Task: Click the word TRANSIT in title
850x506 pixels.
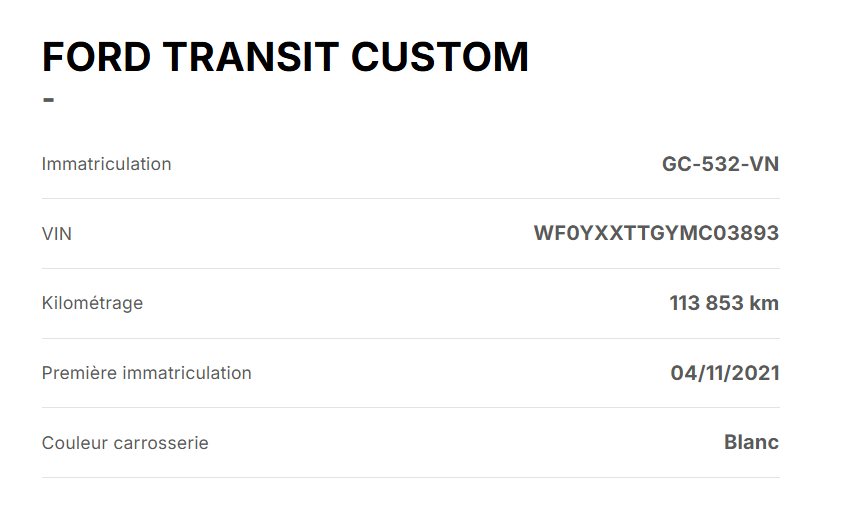Action: (251, 57)
